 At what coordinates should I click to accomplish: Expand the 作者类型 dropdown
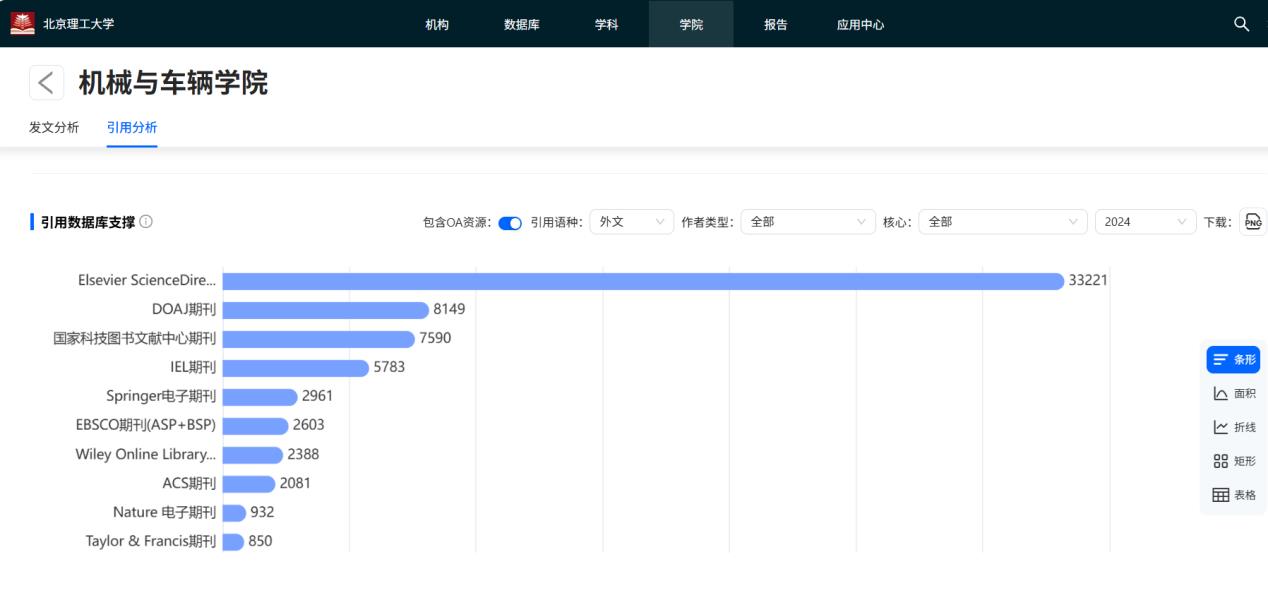(808, 222)
